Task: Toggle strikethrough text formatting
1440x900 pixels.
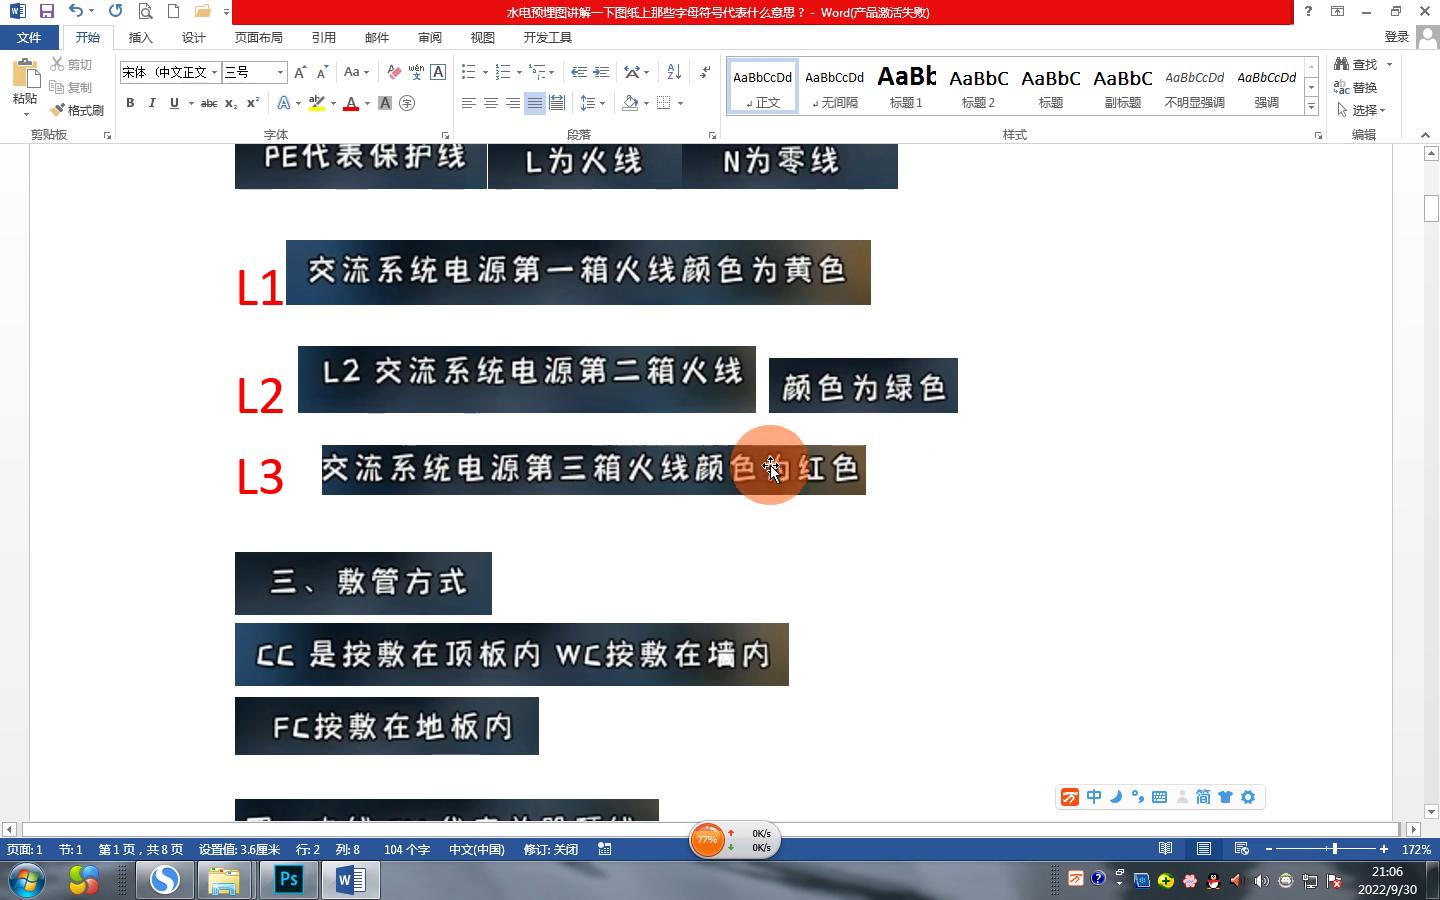Action: (x=208, y=103)
